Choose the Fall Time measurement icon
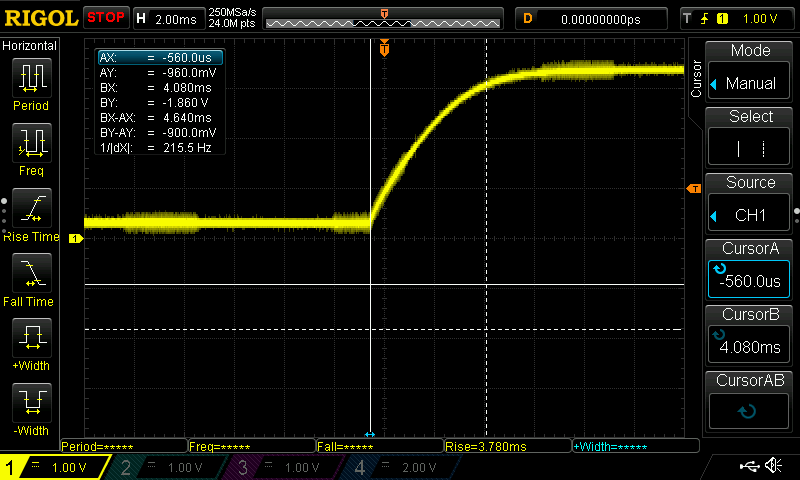 pos(31,274)
